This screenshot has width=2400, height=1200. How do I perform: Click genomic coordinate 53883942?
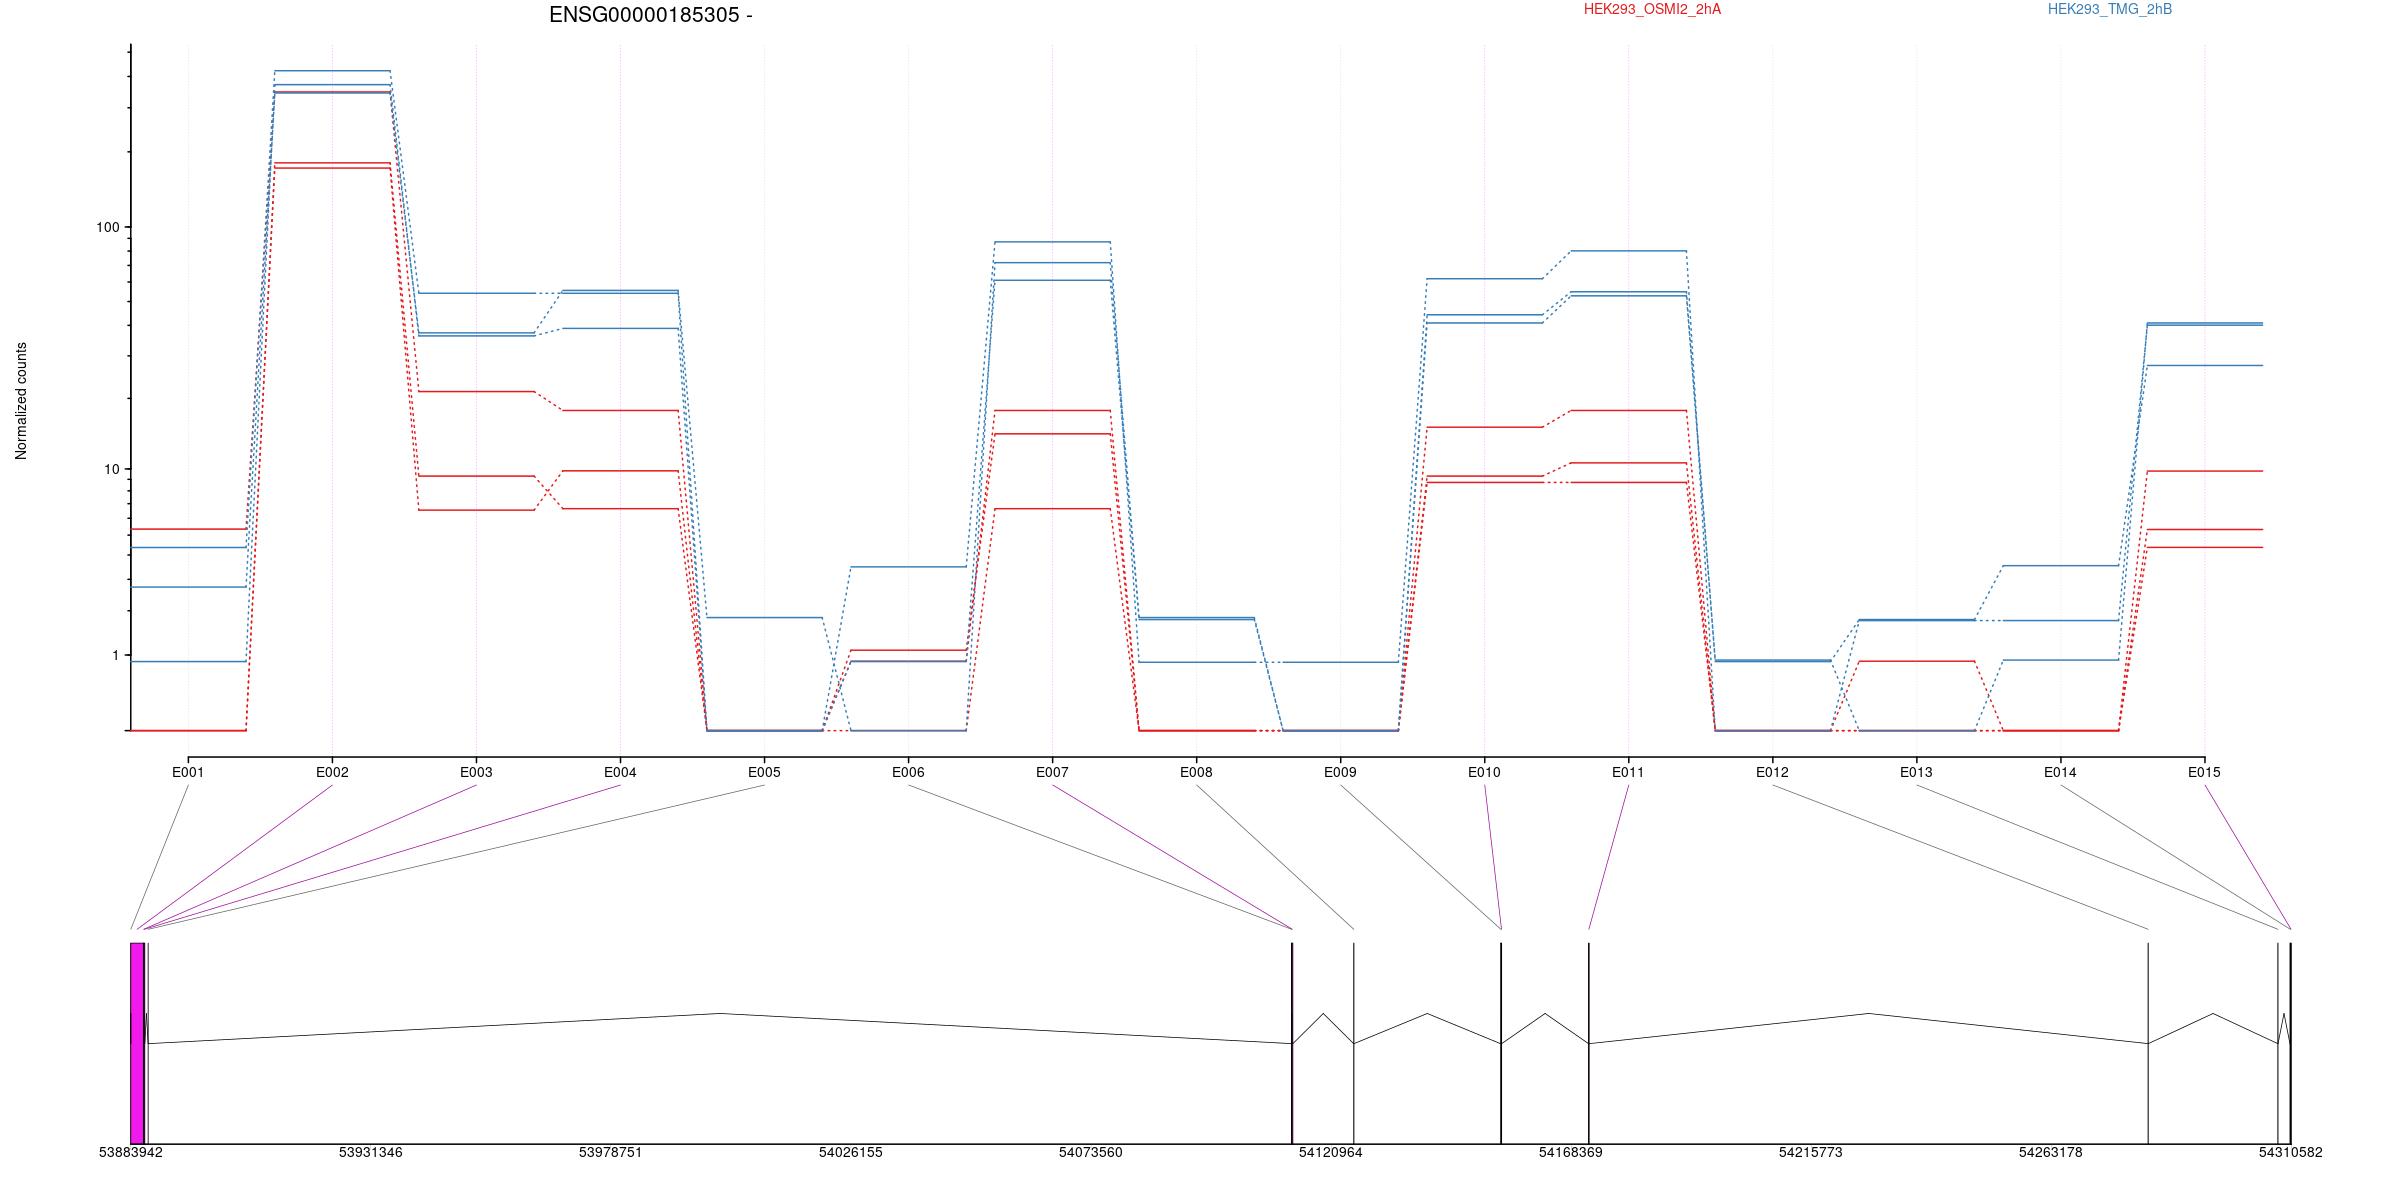point(131,1152)
